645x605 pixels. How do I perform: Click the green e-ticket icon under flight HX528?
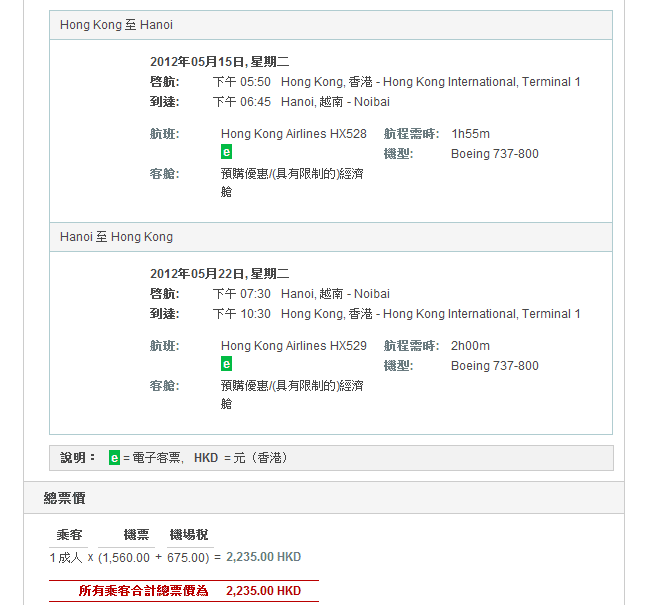tap(227, 152)
